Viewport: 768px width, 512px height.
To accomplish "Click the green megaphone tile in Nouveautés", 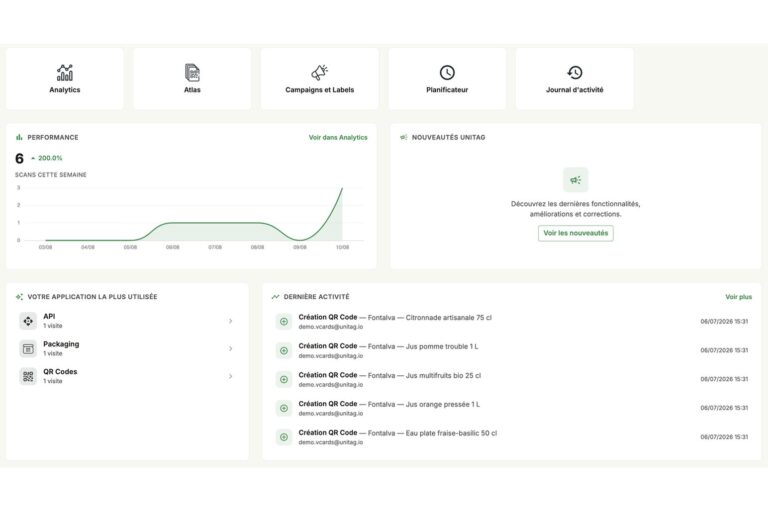I will [x=576, y=180].
